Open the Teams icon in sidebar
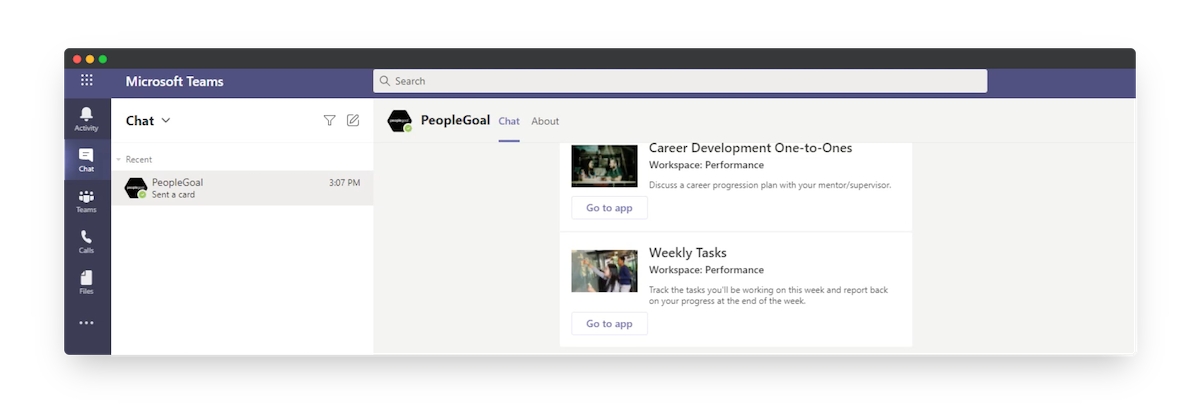 click(x=87, y=201)
